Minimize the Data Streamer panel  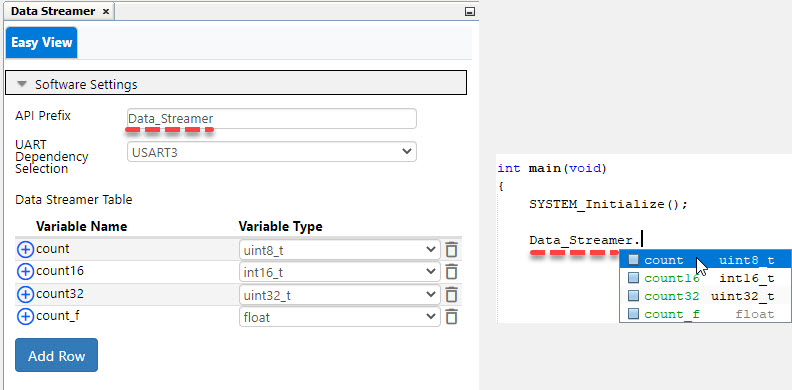click(470, 12)
